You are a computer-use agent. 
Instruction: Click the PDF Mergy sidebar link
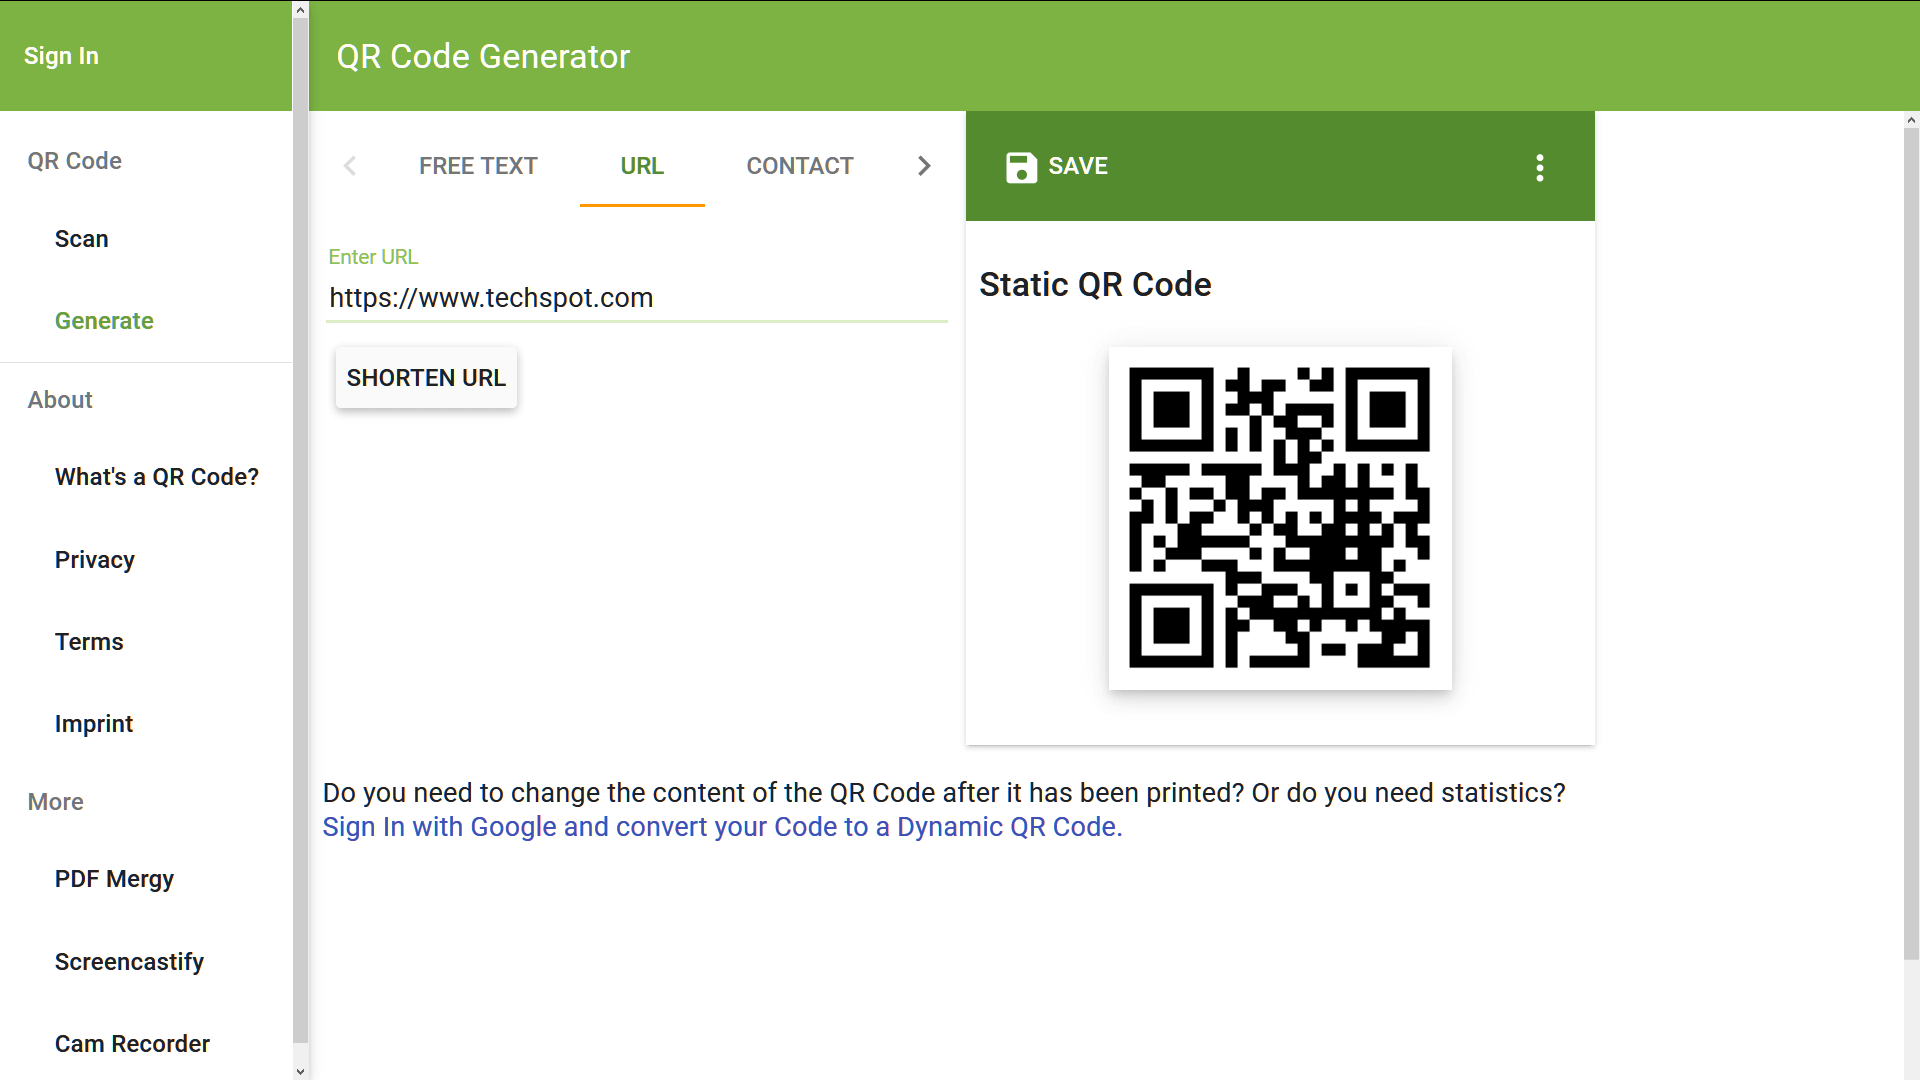115,878
